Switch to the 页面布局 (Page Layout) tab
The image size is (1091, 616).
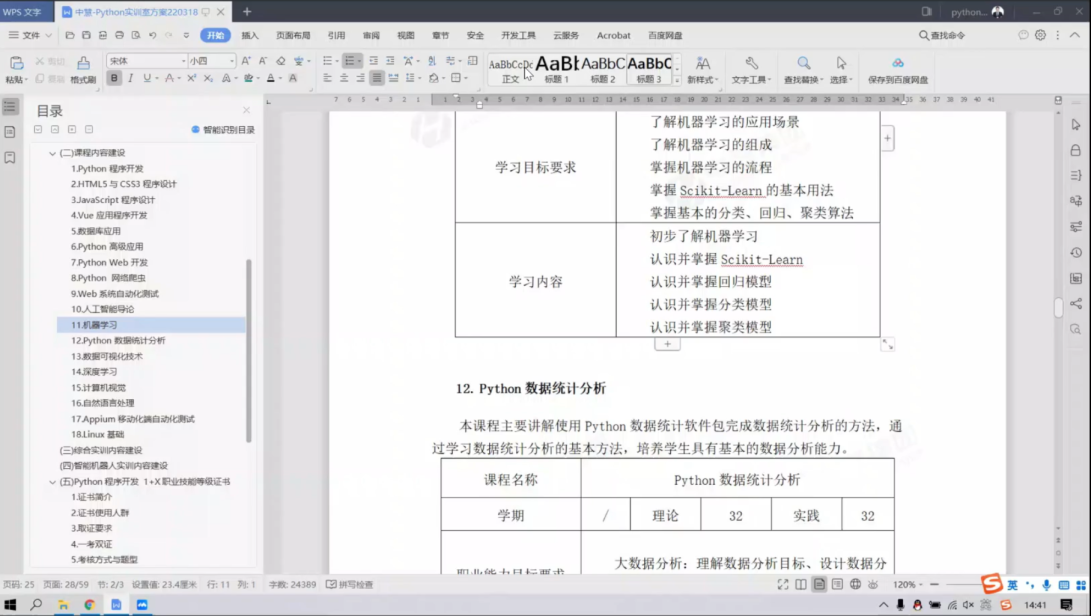(293, 35)
